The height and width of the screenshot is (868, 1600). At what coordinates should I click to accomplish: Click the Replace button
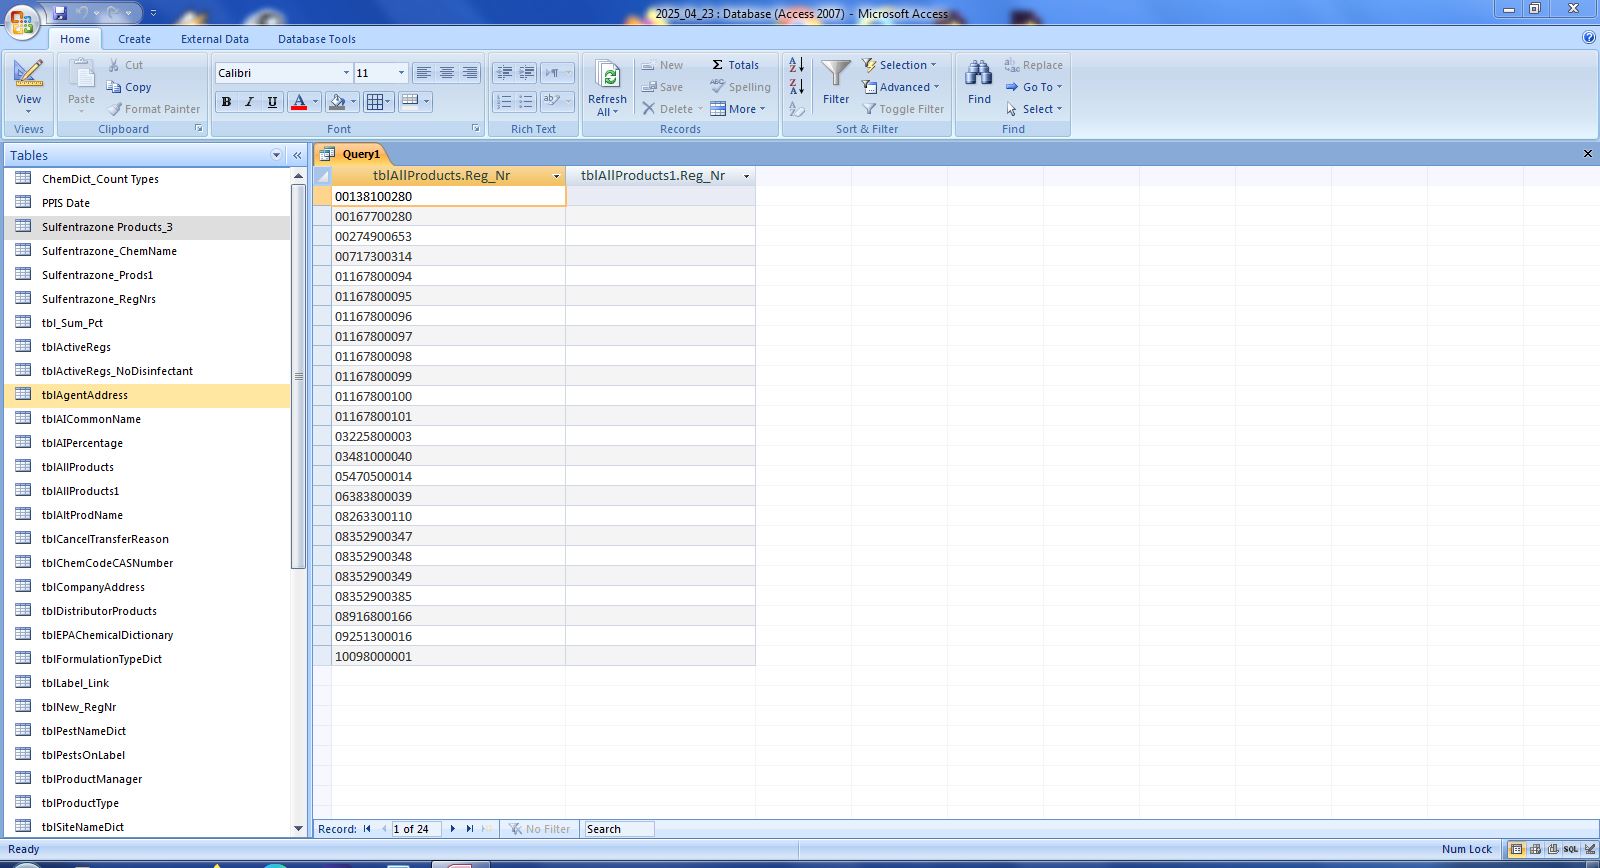(1033, 65)
